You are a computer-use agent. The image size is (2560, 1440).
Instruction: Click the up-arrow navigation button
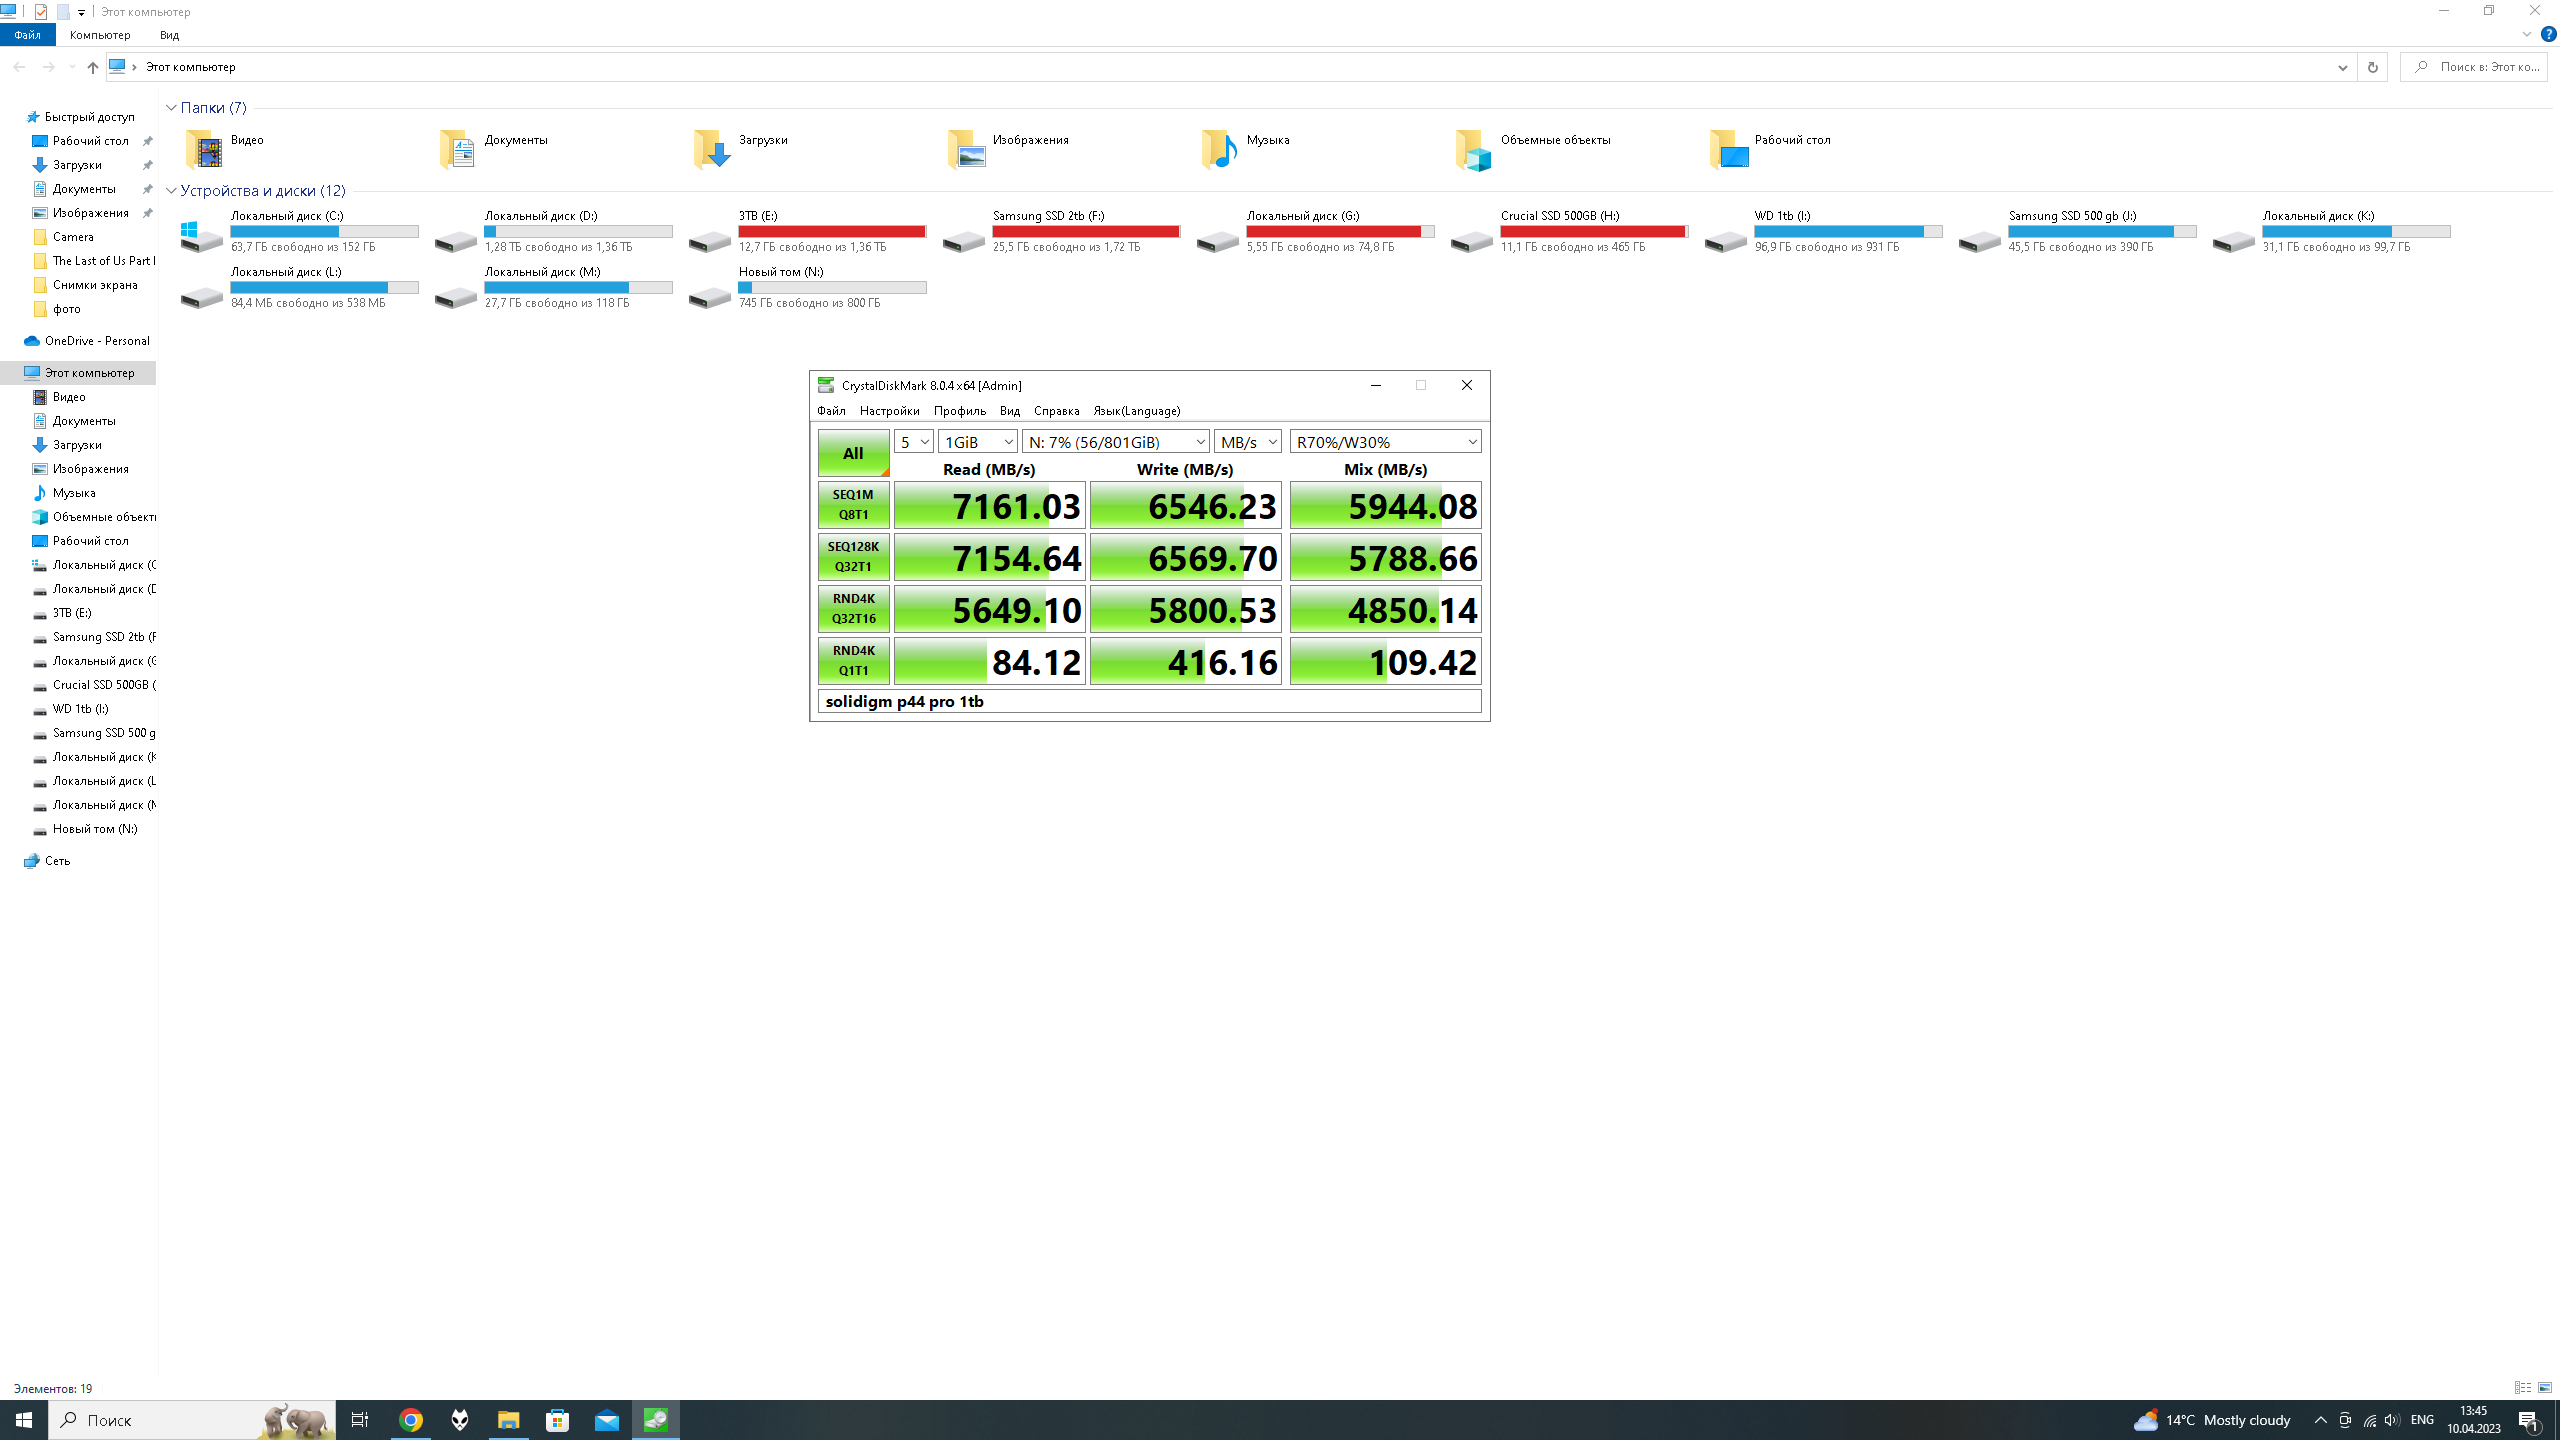pyautogui.click(x=92, y=67)
